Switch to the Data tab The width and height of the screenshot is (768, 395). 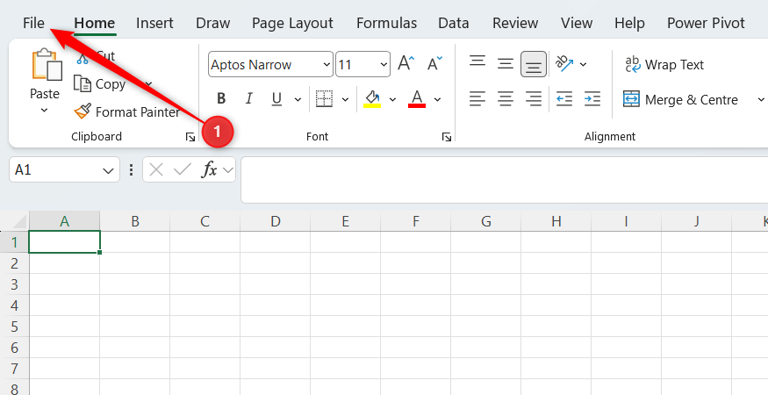coord(454,23)
